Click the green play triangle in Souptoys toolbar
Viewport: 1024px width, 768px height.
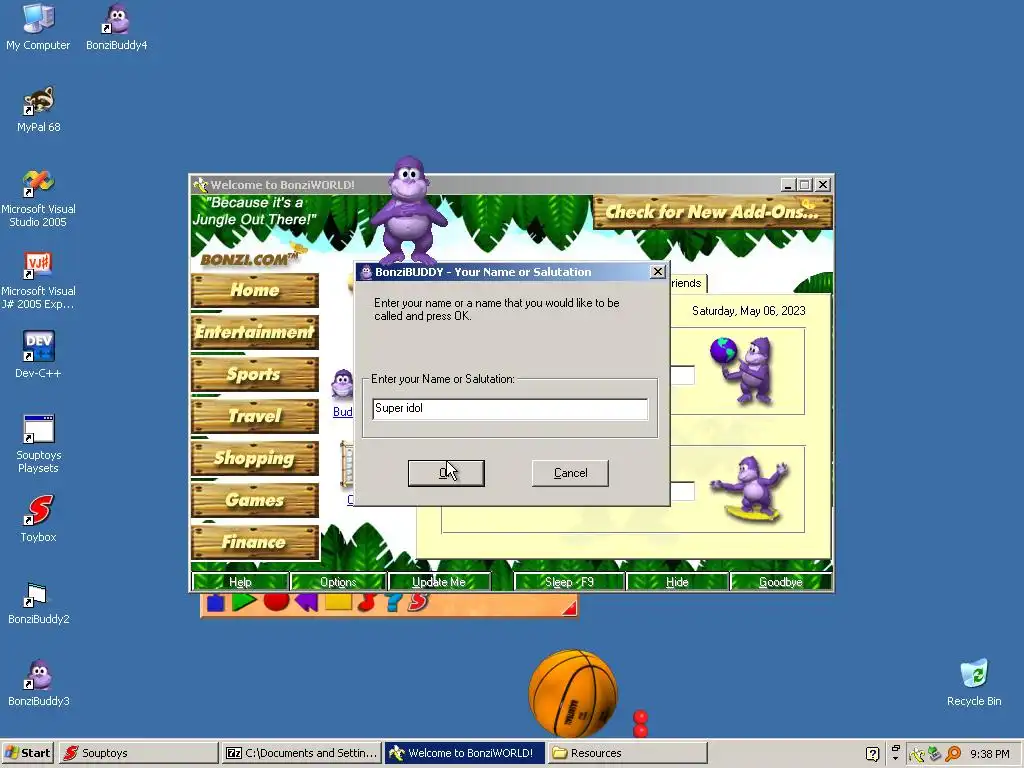click(244, 601)
